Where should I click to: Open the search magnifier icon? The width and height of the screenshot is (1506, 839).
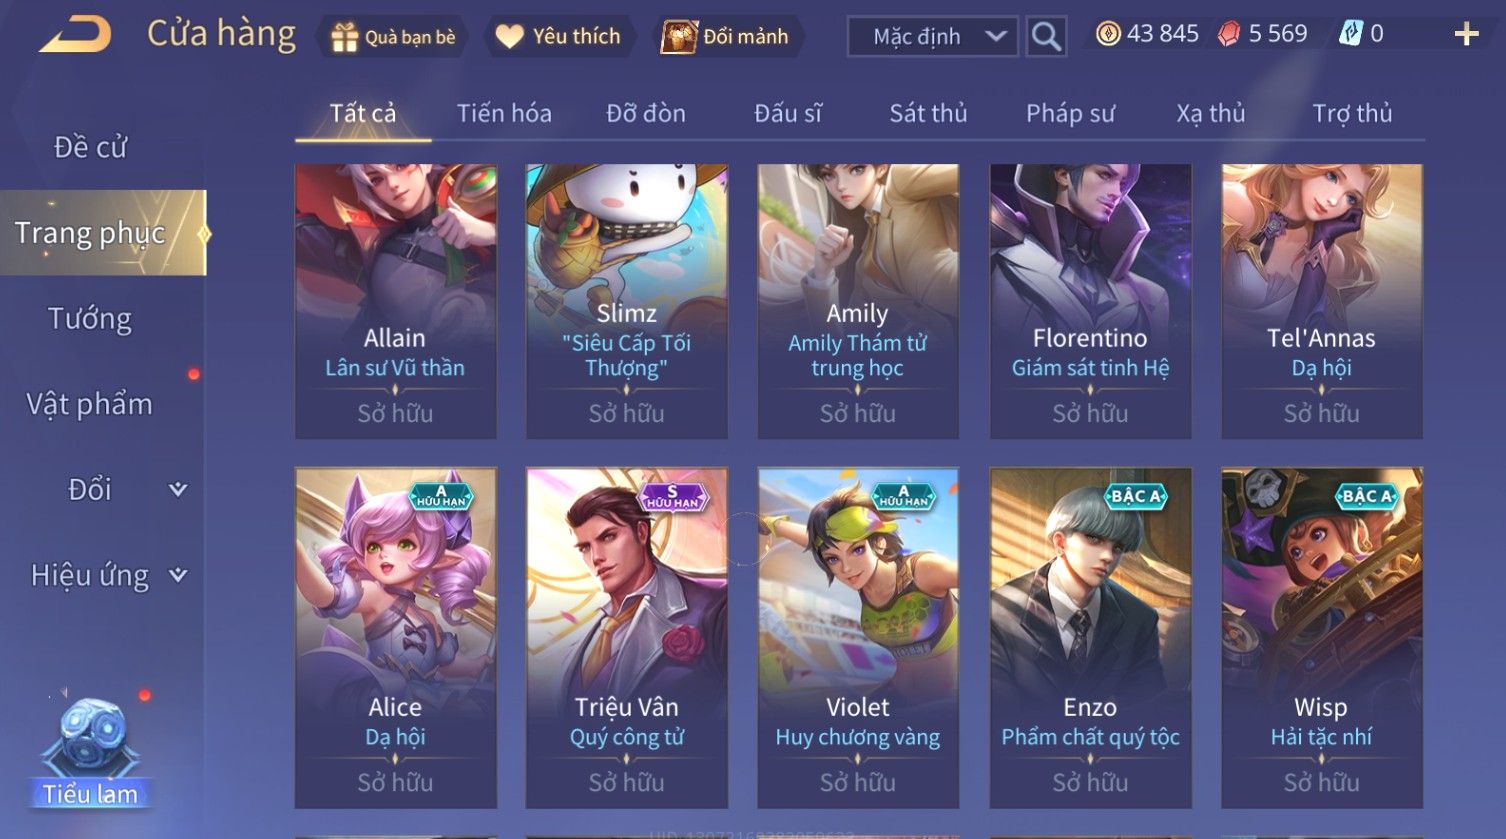click(1046, 37)
